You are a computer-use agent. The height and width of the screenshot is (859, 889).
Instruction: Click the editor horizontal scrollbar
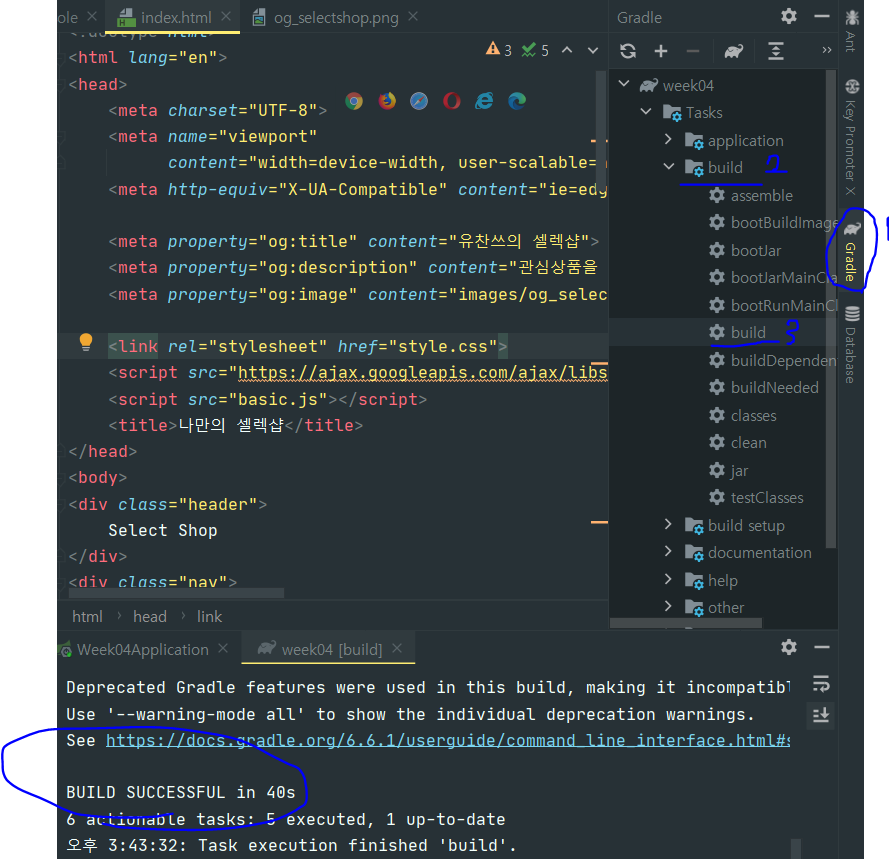[x=176, y=593]
